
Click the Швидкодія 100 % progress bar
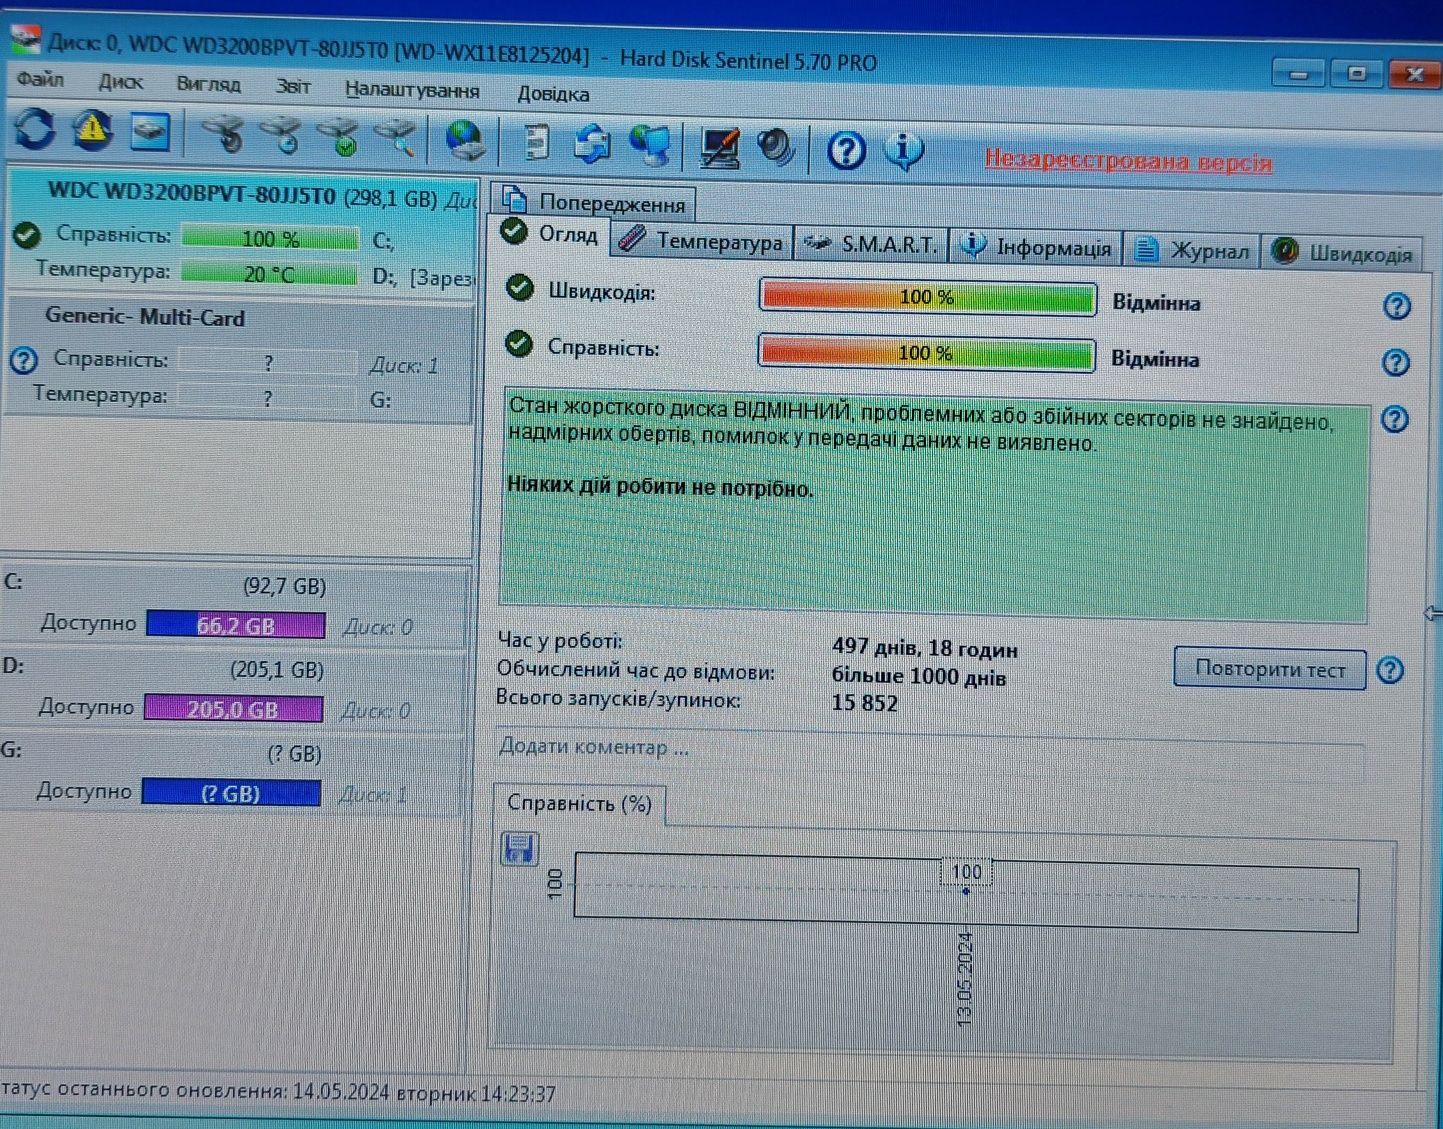[x=927, y=297]
